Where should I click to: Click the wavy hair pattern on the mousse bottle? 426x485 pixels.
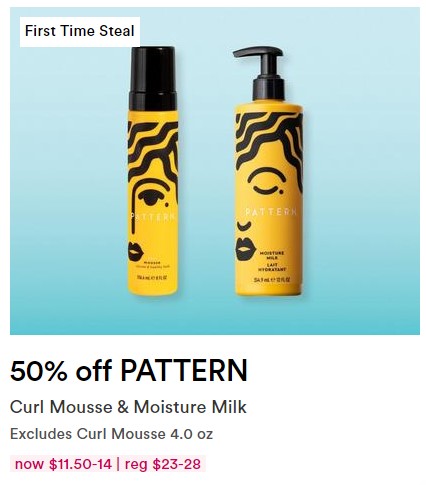click(153, 152)
